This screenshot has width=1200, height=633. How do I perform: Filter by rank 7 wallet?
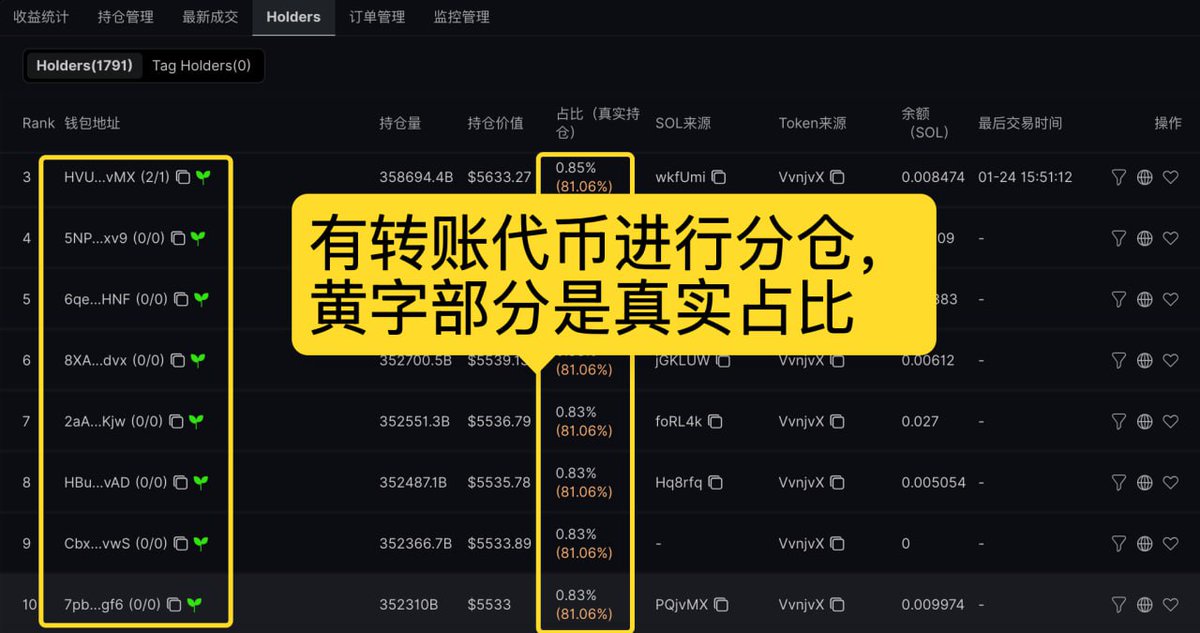pyautogui.click(x=1119, y=421)
